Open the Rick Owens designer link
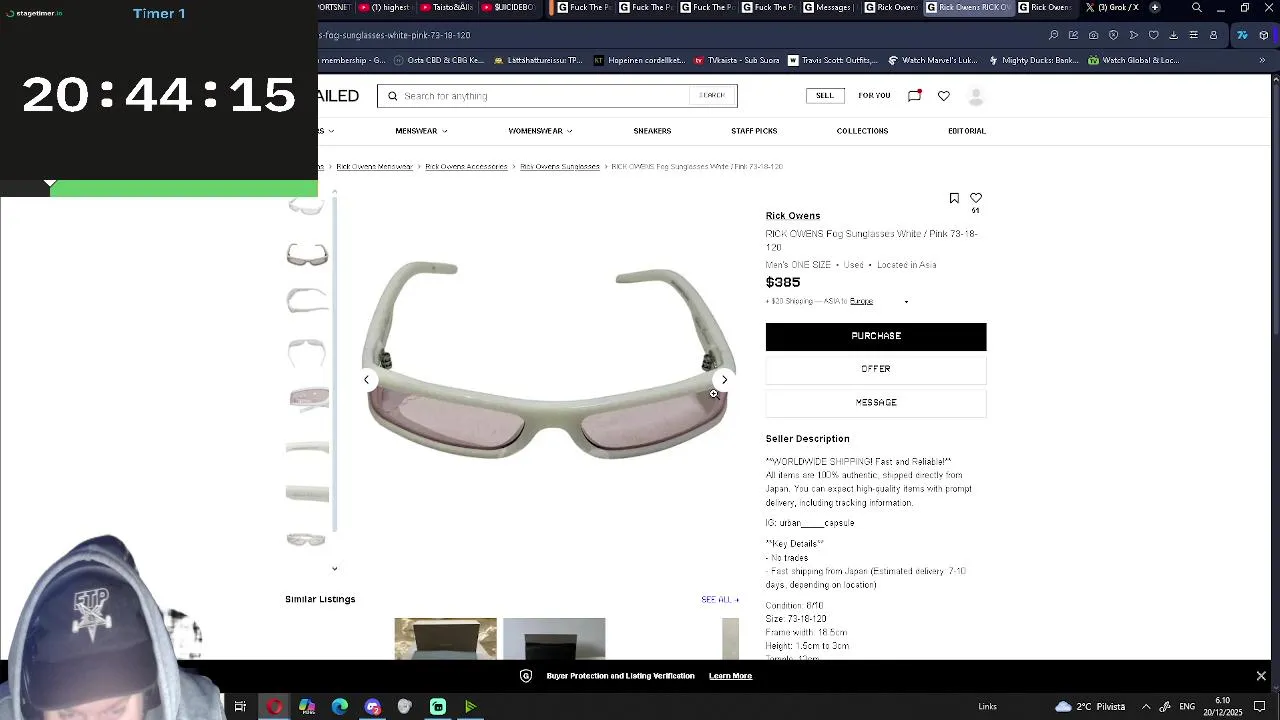1280x720 pixels. click(x=793, y=216)
